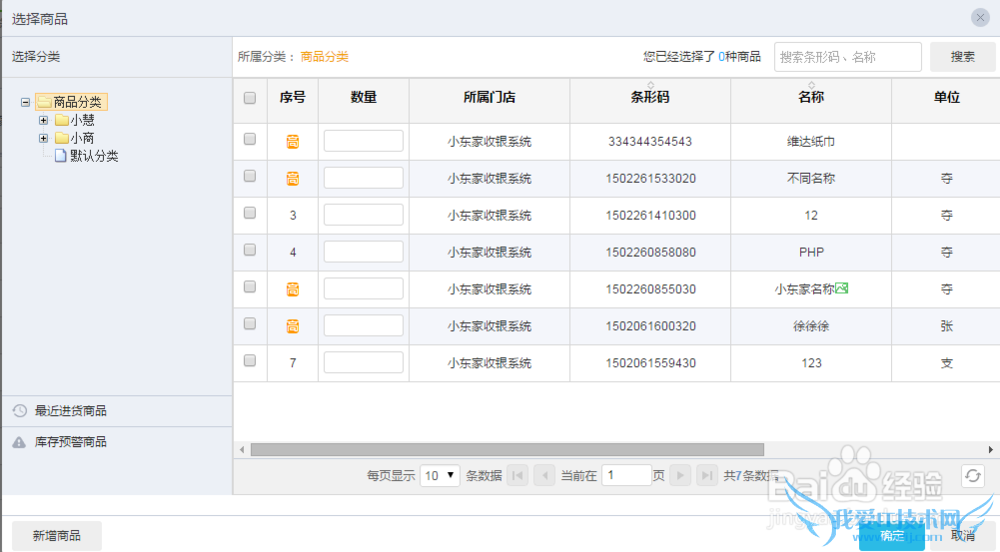1000x552 pixels.
Task: Expand the 小慧 category folder
Action: pyautogui.click(x=43, y=120)
